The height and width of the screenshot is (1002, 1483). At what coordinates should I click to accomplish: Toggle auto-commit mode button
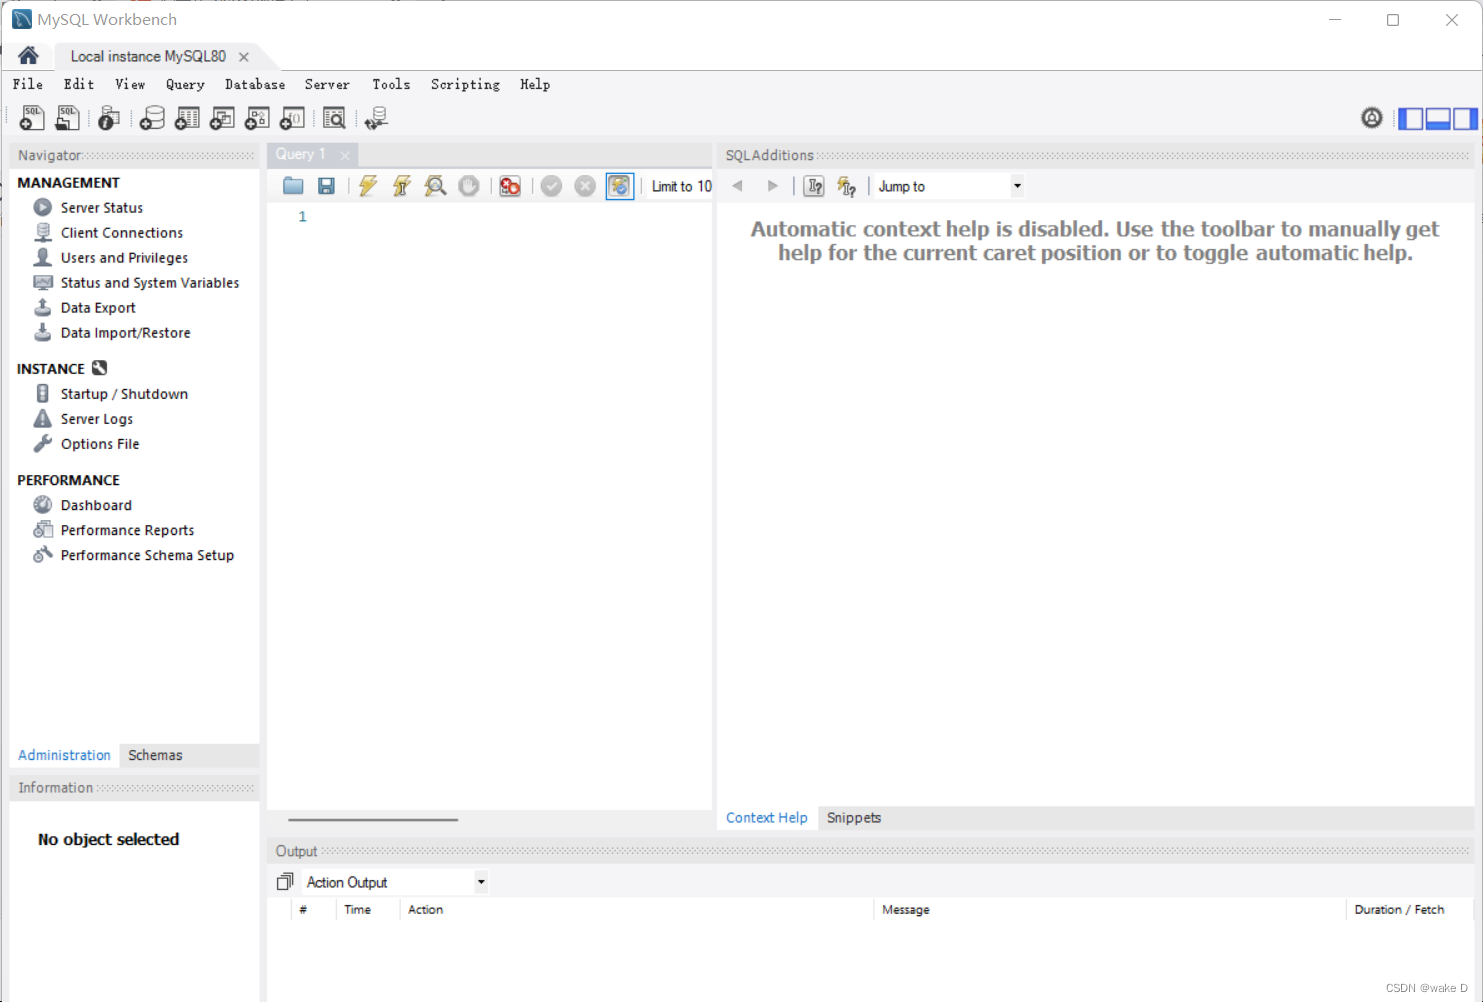coord(620,186)
